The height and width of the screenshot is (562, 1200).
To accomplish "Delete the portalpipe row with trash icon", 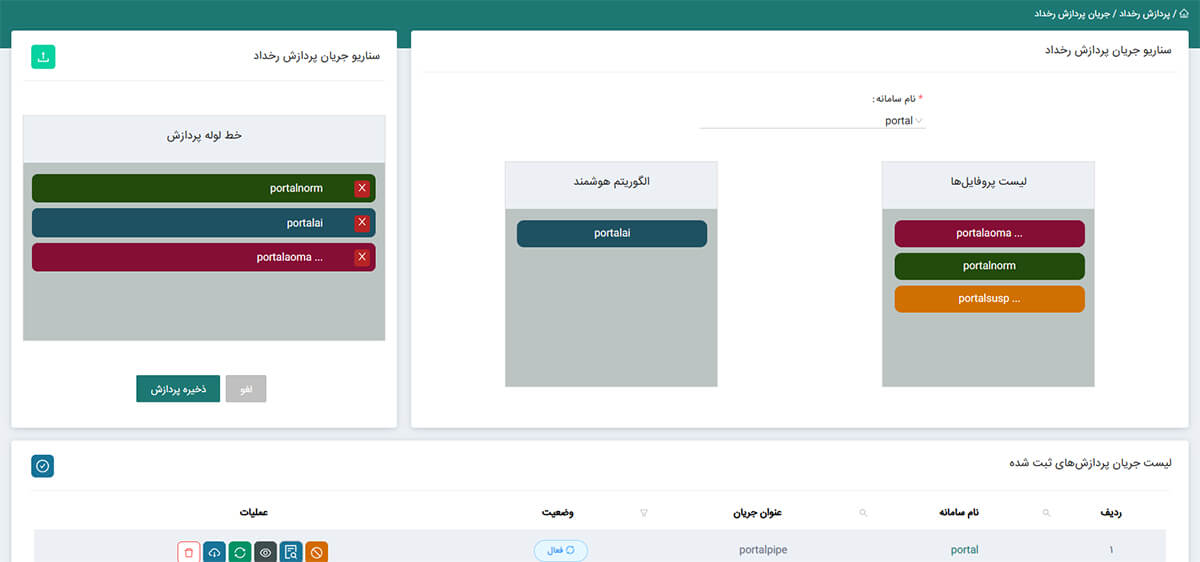I will (189, 552).
